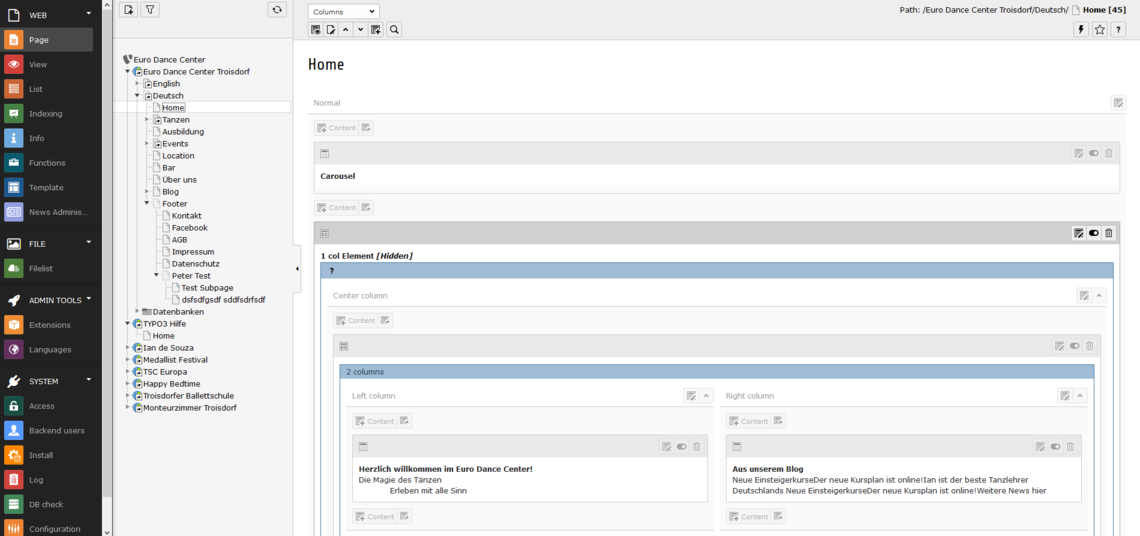This screenshot has height=536, width=1140.
Task: Open the Columns view dropdown
Action: click(343, 11)
